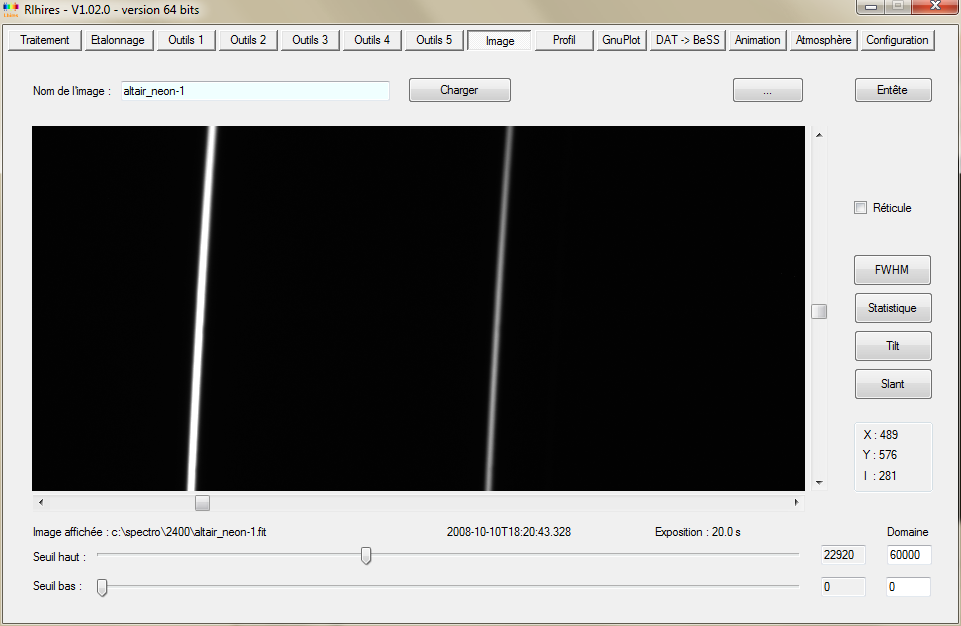Click the 'I : 281' intensity readout
Image resolution: width=961 pixels, height=626 pixels.
click(x=880, y=476)
